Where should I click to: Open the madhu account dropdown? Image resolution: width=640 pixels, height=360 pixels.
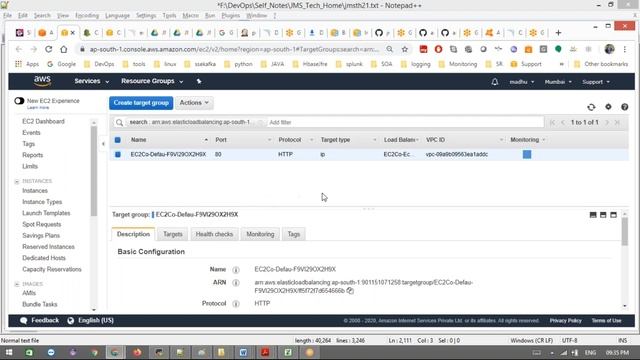pyautogui.click(x=521, y=82)
